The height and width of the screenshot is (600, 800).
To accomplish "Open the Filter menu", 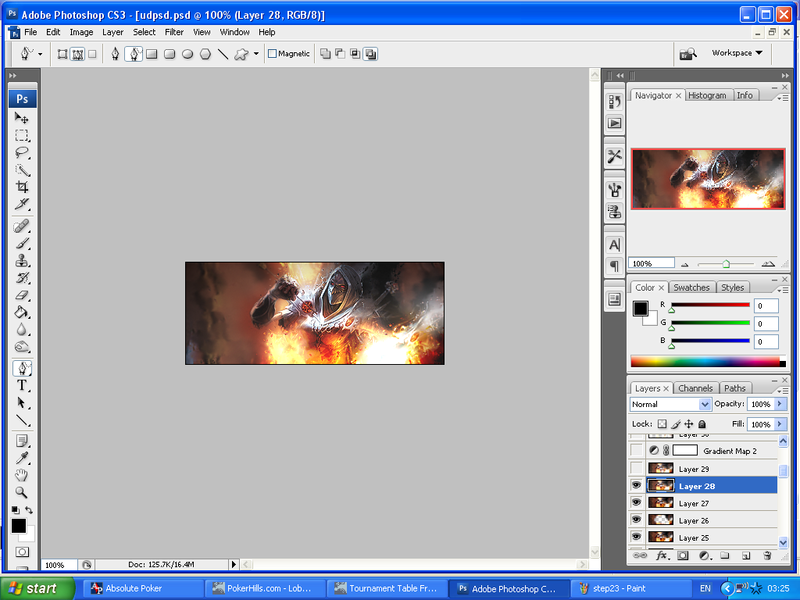I will click(174, 32).
